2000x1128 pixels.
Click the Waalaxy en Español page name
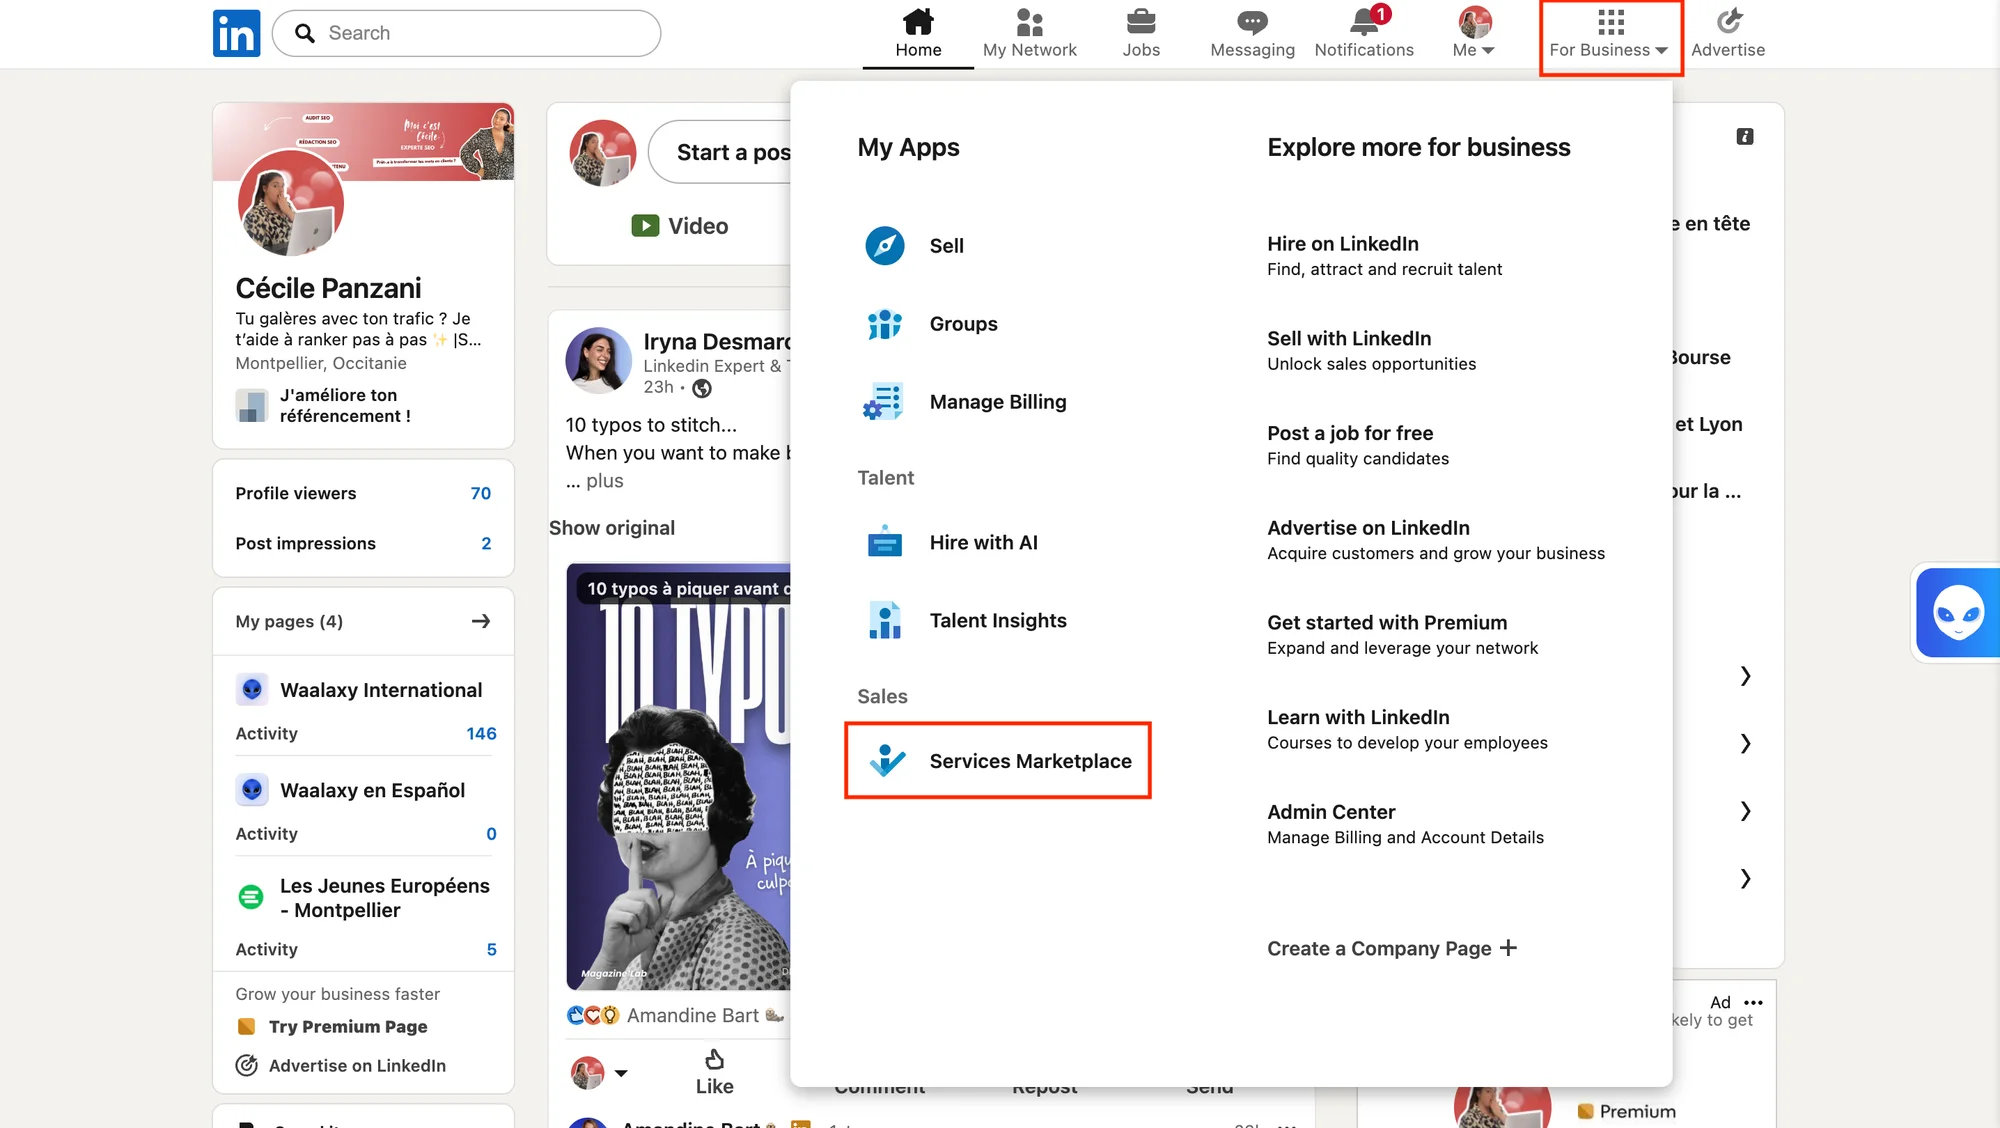tap(372, 790)
